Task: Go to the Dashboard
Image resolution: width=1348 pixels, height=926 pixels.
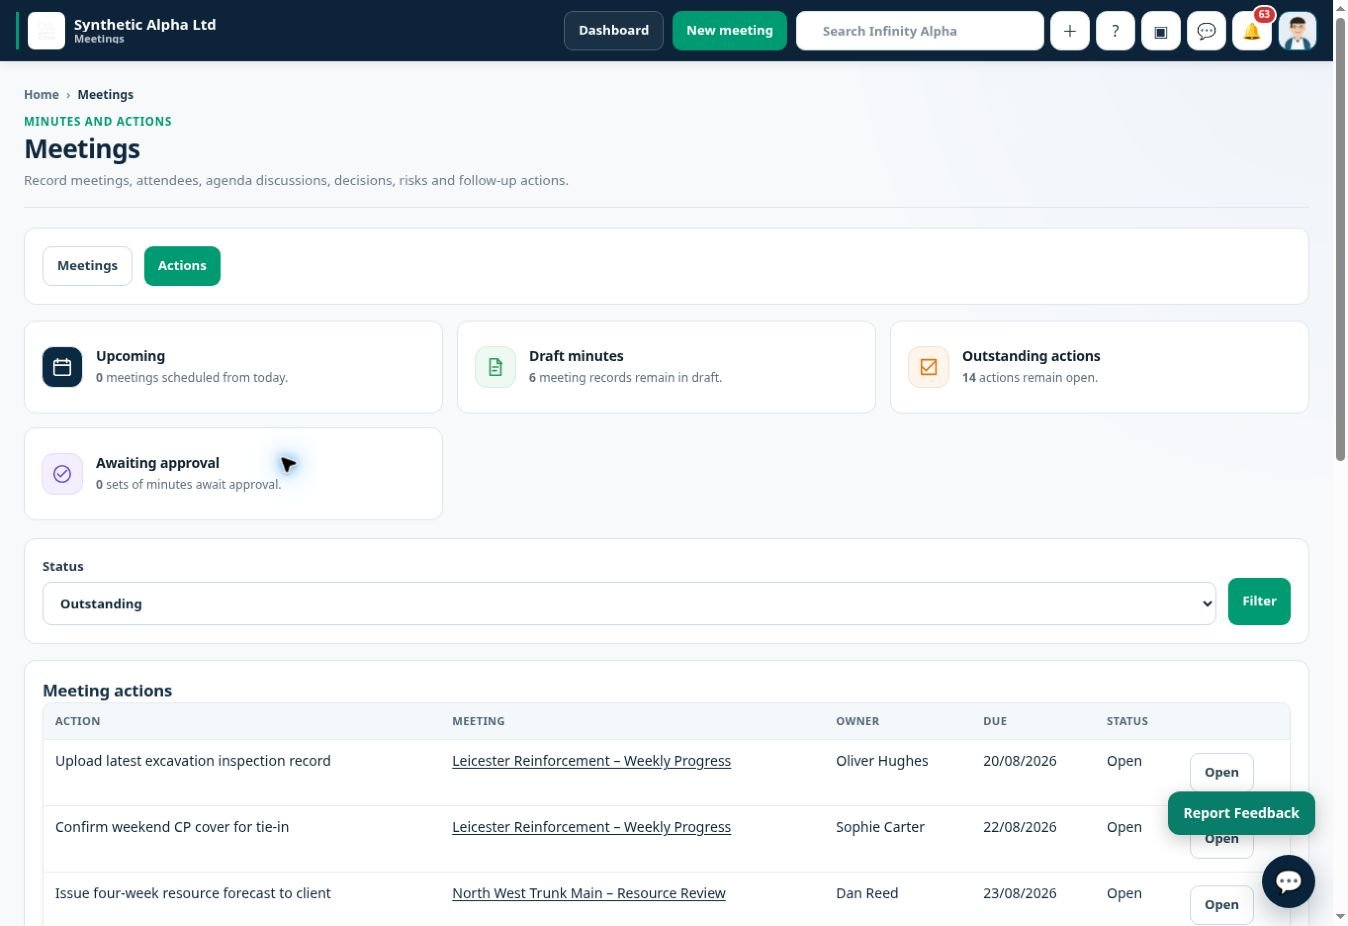Action: tap(614, 31)
